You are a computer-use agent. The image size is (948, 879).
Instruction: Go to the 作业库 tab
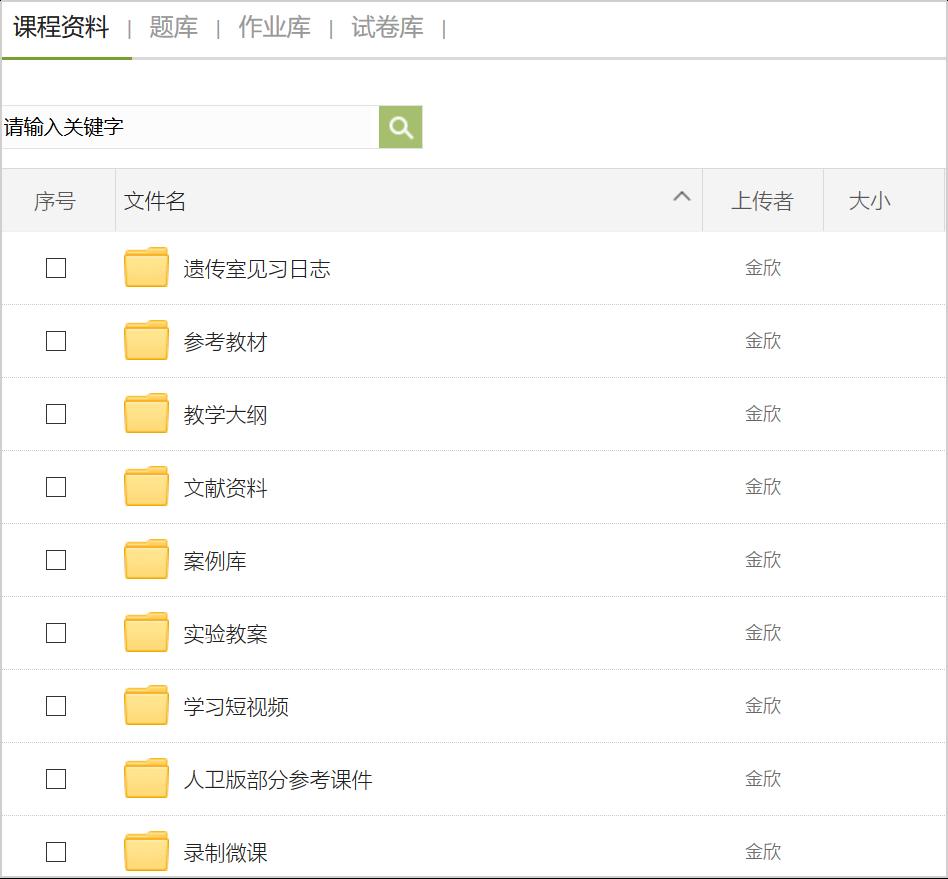(274, 28)
